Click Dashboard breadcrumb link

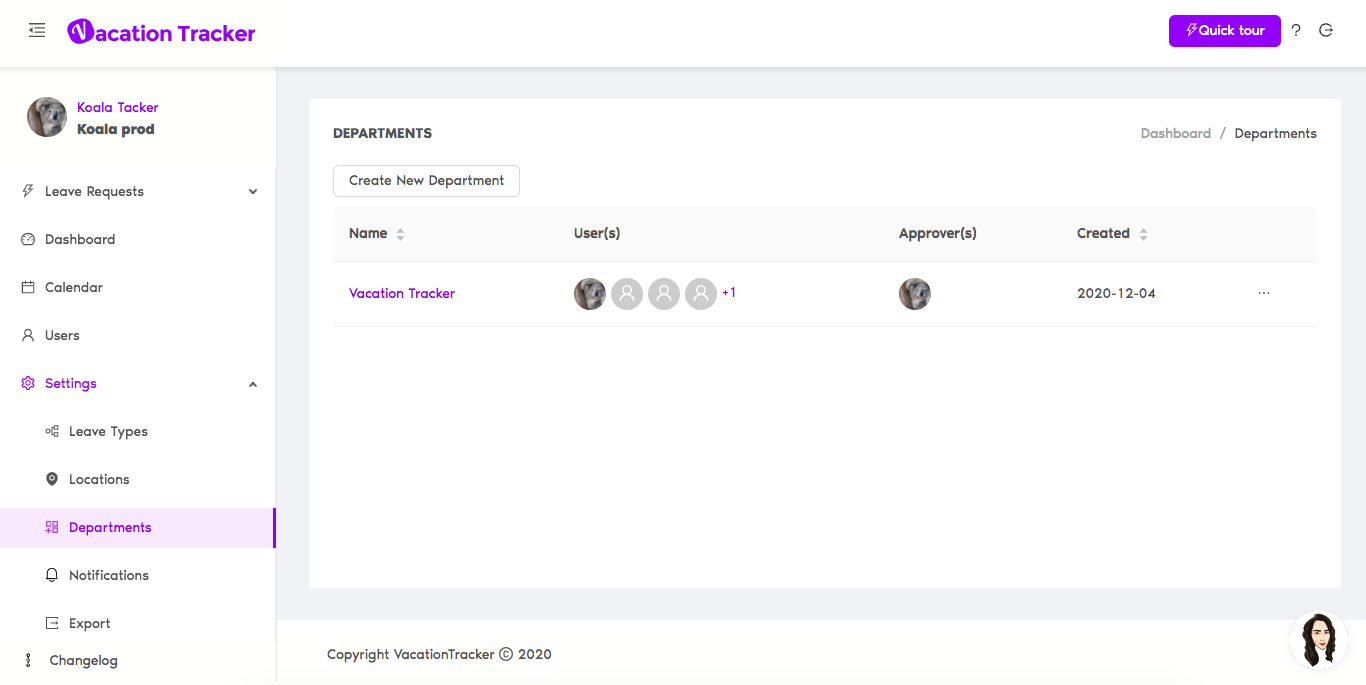[1176, 133]
